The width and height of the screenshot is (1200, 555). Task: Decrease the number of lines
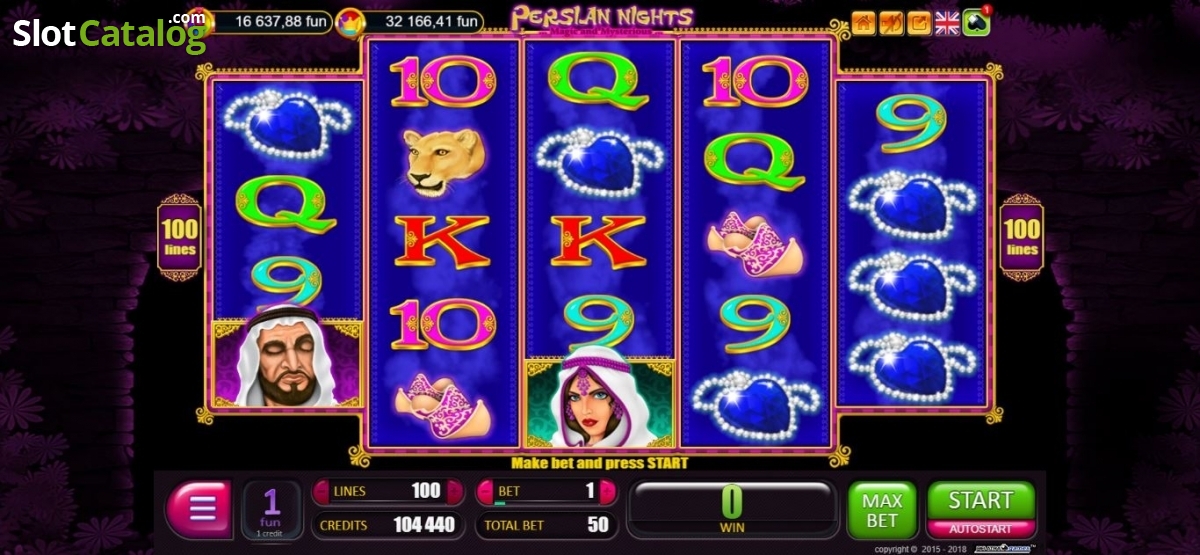tap(322, 491)
